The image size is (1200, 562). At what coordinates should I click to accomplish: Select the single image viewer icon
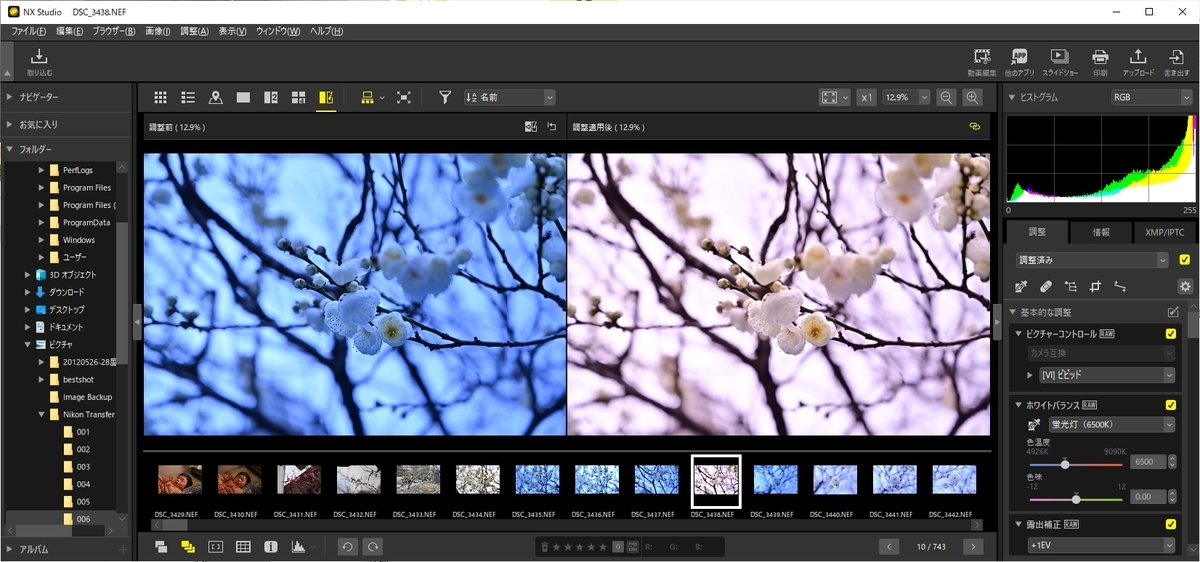[243, 97]
